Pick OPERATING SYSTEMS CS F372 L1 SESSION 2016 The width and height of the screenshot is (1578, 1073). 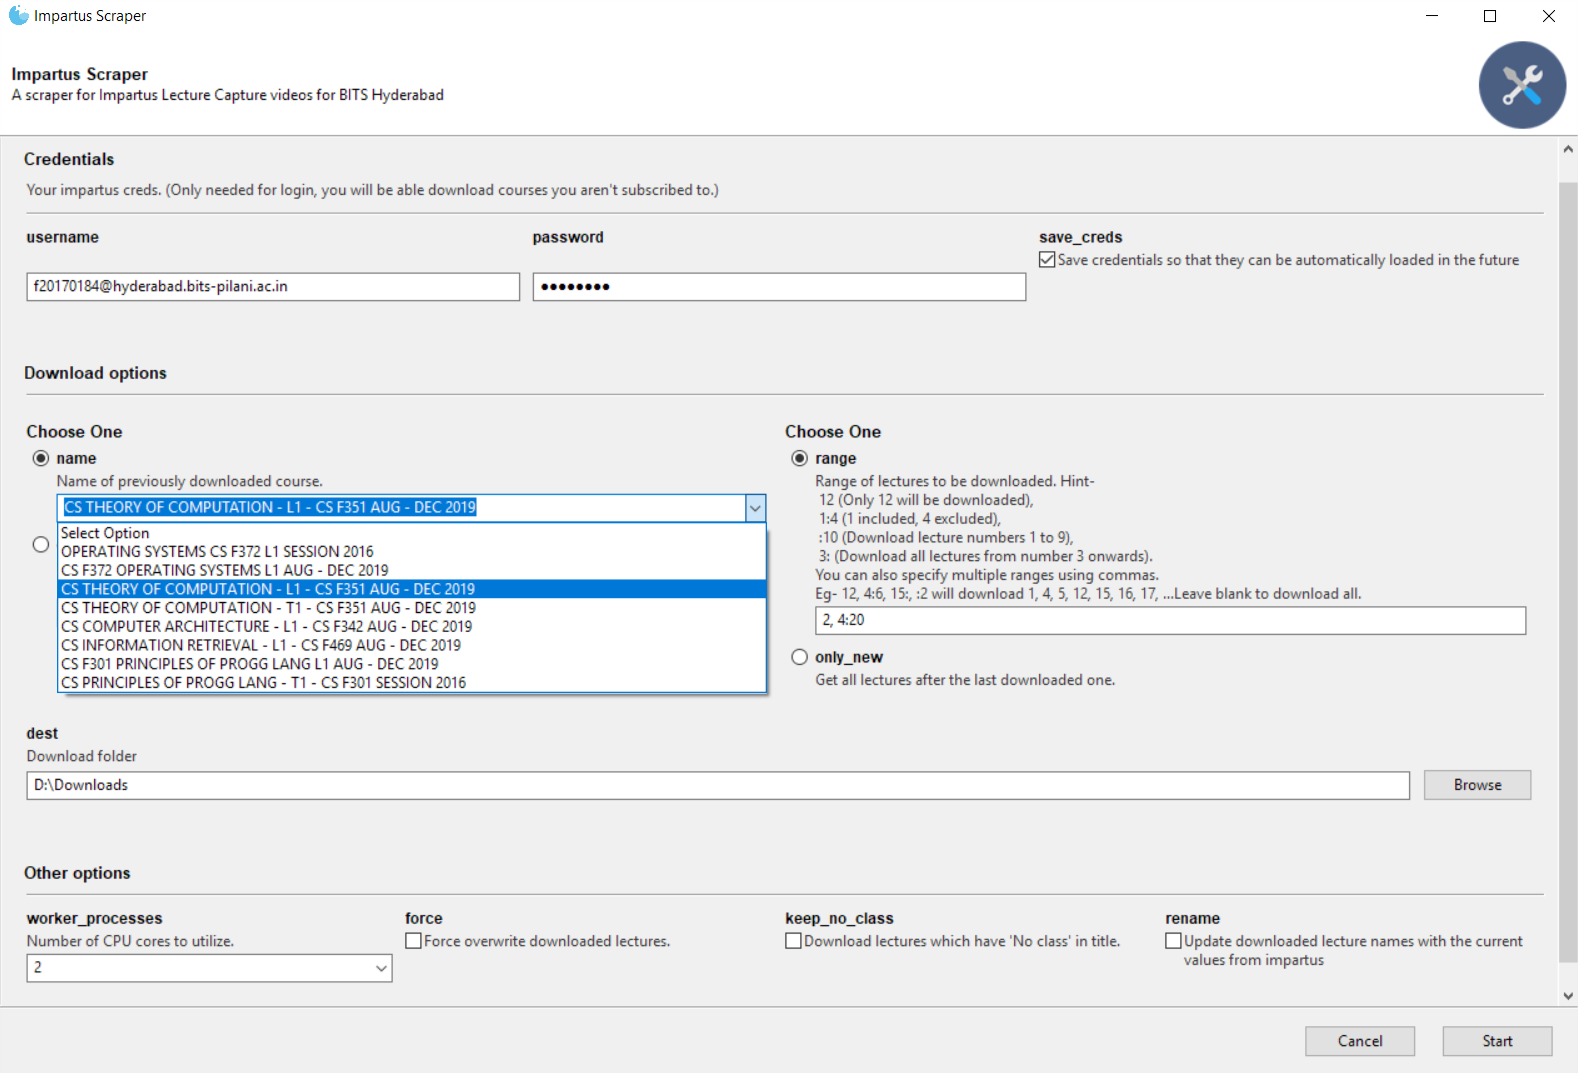point(412,551)
